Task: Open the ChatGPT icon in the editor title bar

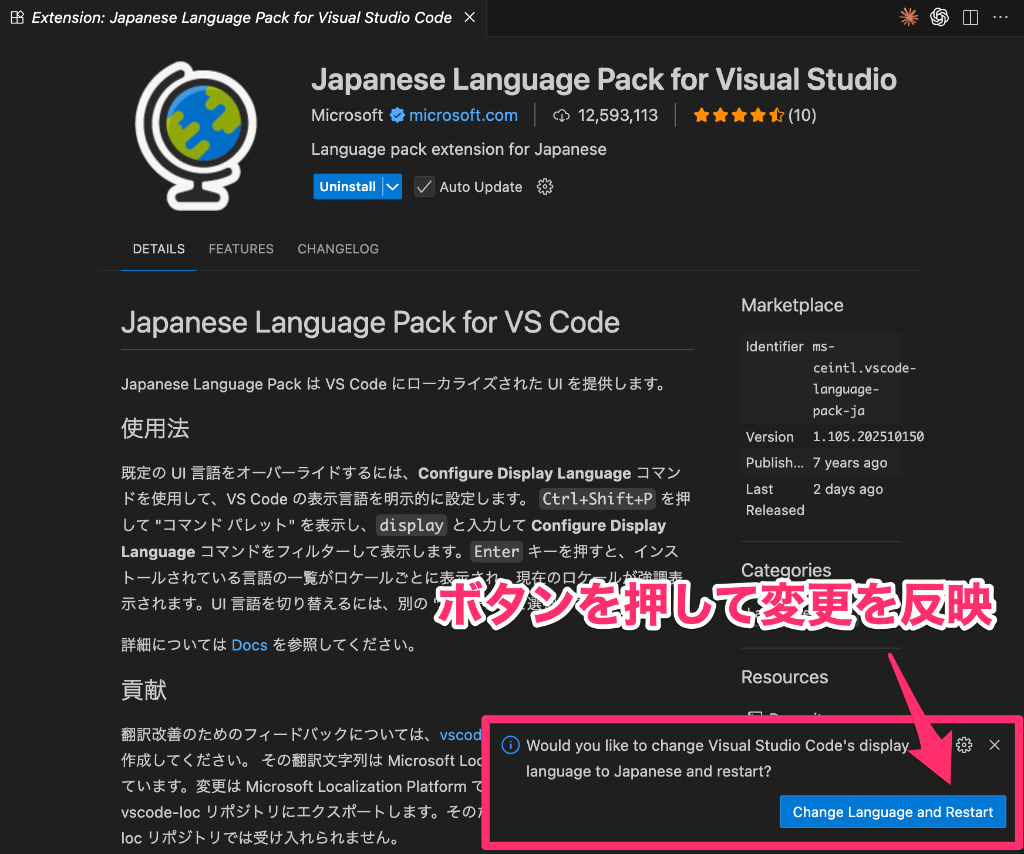Action: tap(939, 17)
